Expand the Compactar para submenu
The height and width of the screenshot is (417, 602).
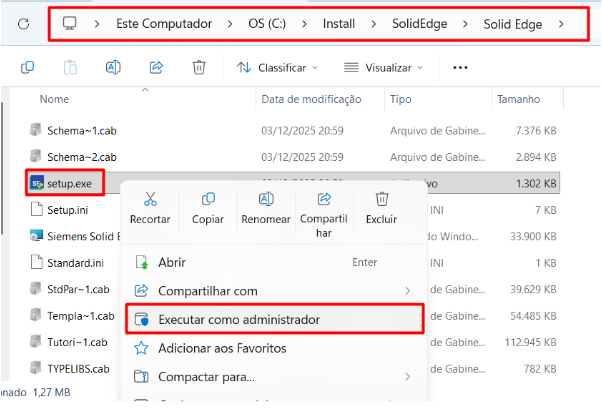pos(270,377)
